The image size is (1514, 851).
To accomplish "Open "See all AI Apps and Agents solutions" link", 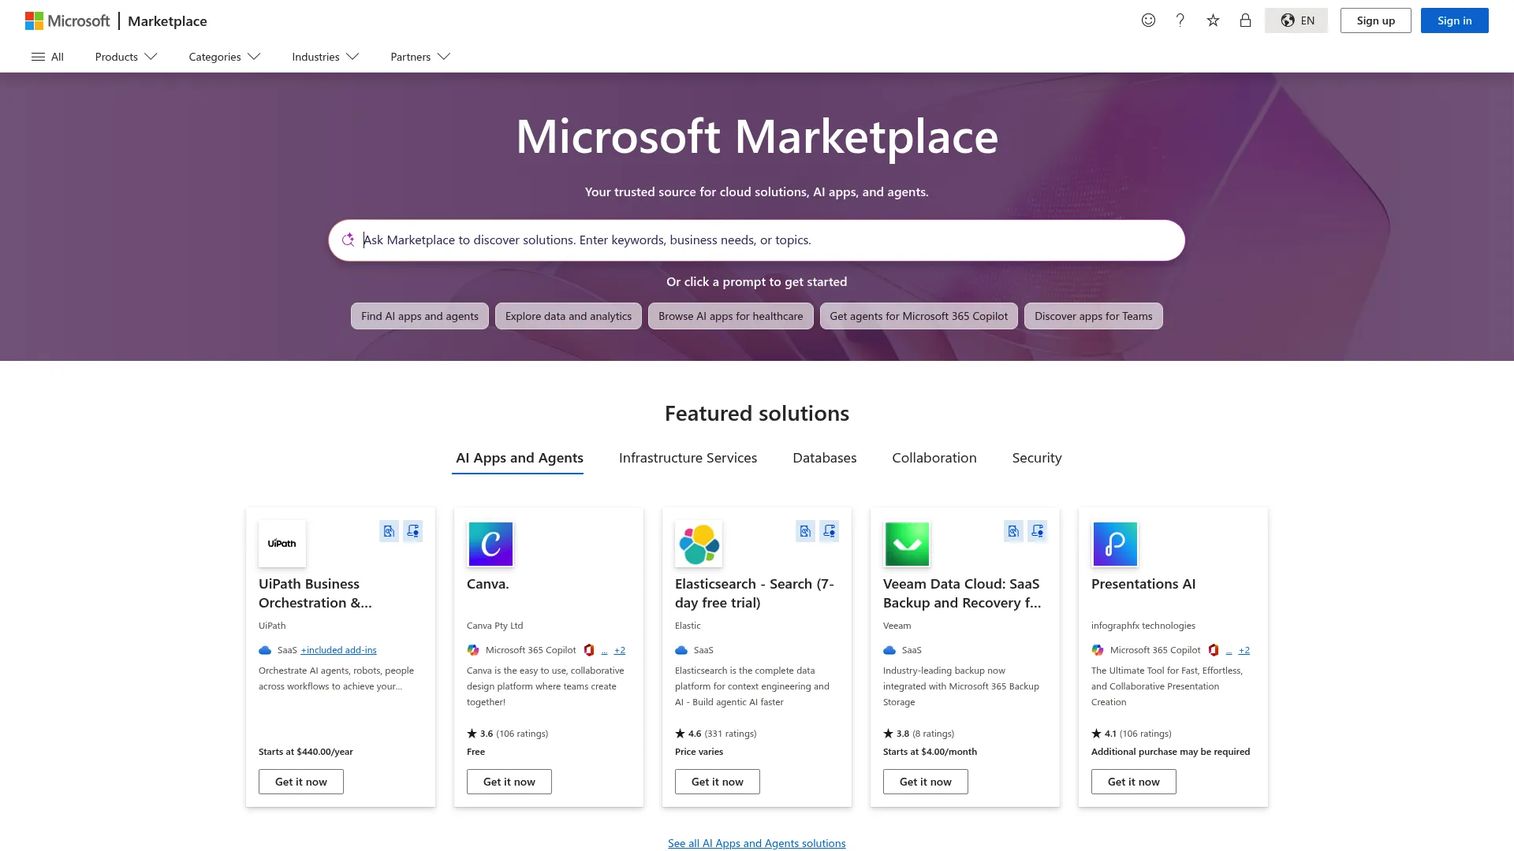I will (x=757, y=844).
